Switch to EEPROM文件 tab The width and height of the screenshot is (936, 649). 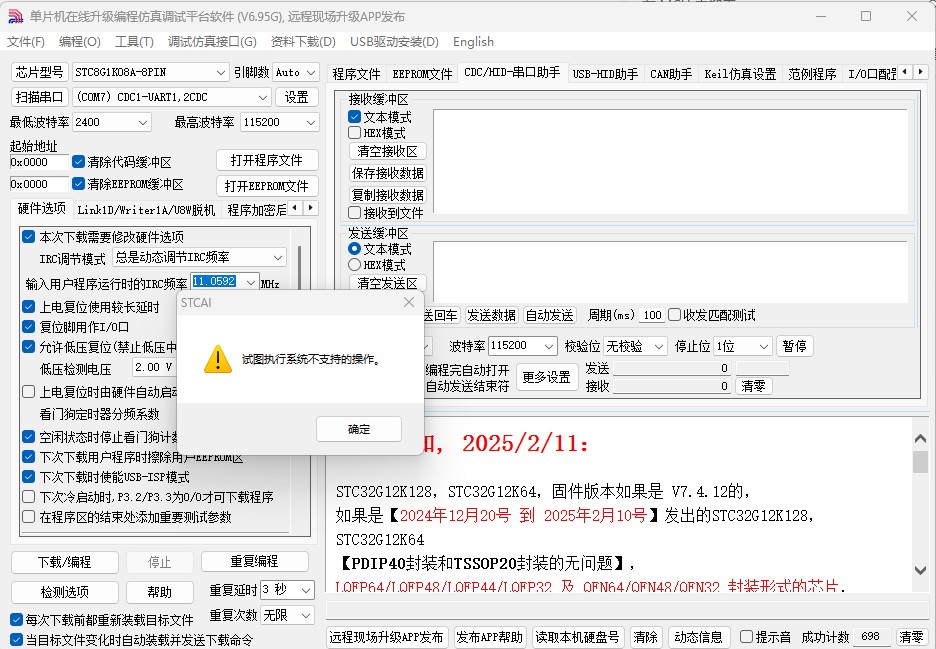422,74
